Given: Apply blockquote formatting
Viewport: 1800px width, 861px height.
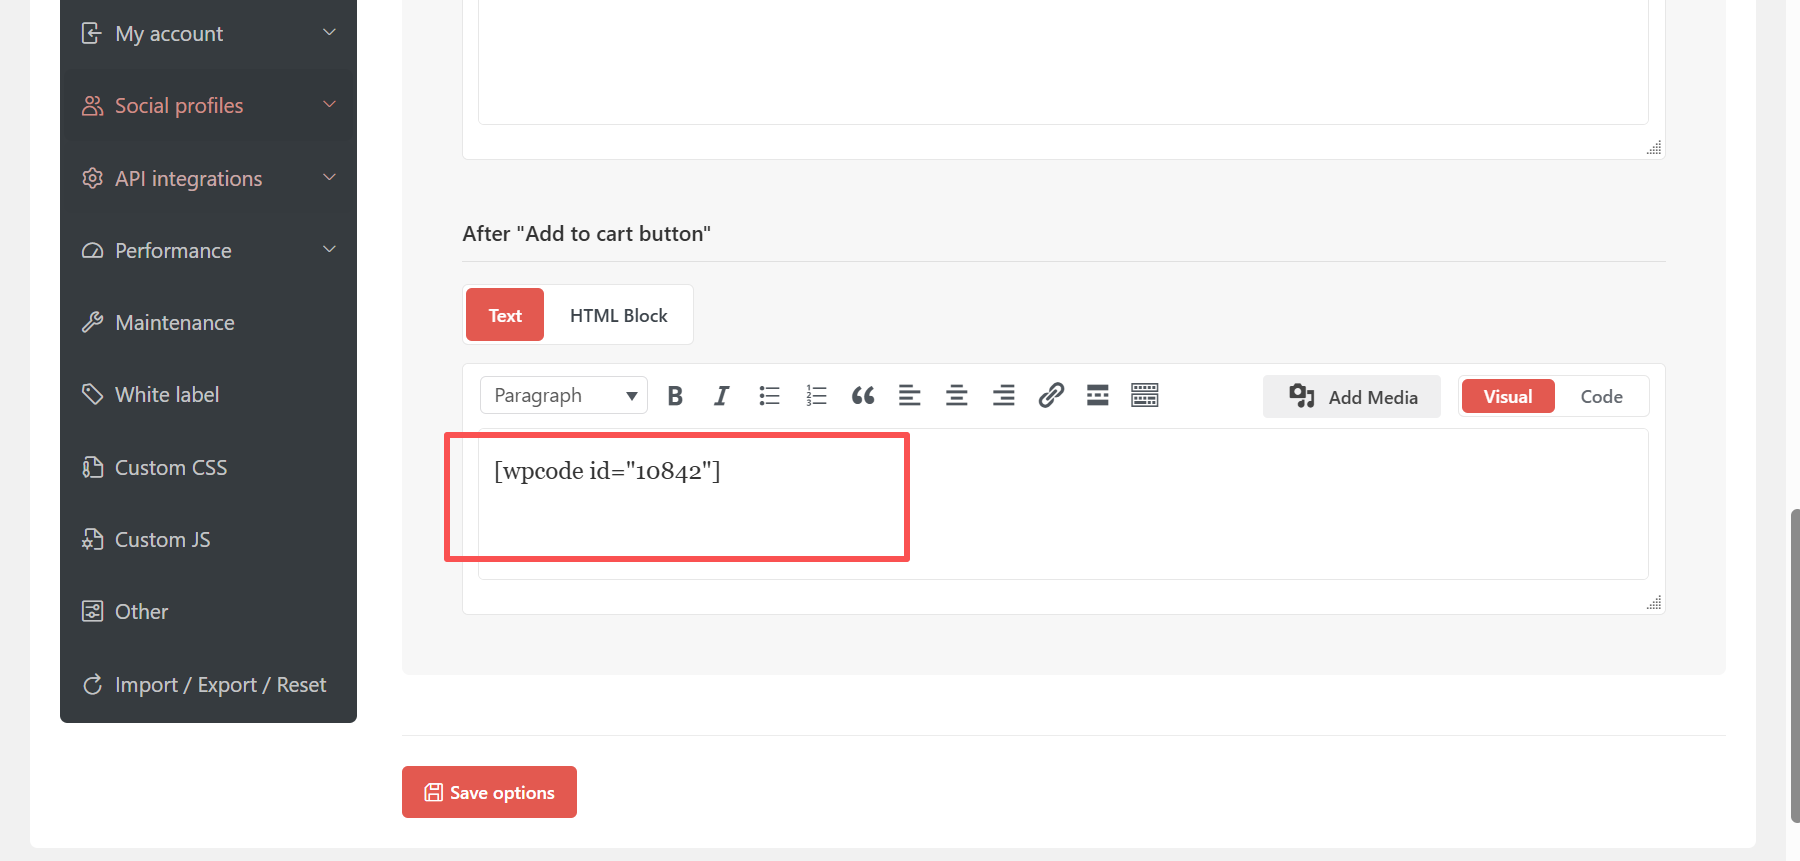Looking at the screenshot, I should (863, 396).
